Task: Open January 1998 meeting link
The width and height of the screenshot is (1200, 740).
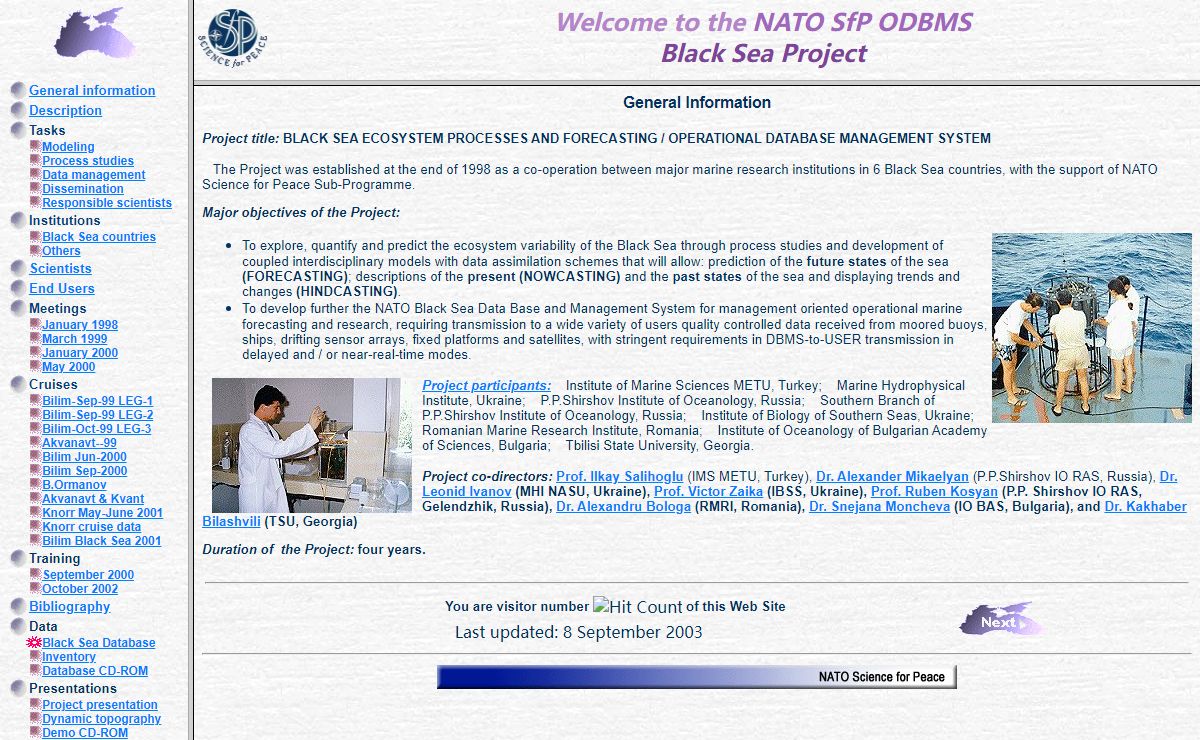Action: pyautogui.click(x=80, y=325)
